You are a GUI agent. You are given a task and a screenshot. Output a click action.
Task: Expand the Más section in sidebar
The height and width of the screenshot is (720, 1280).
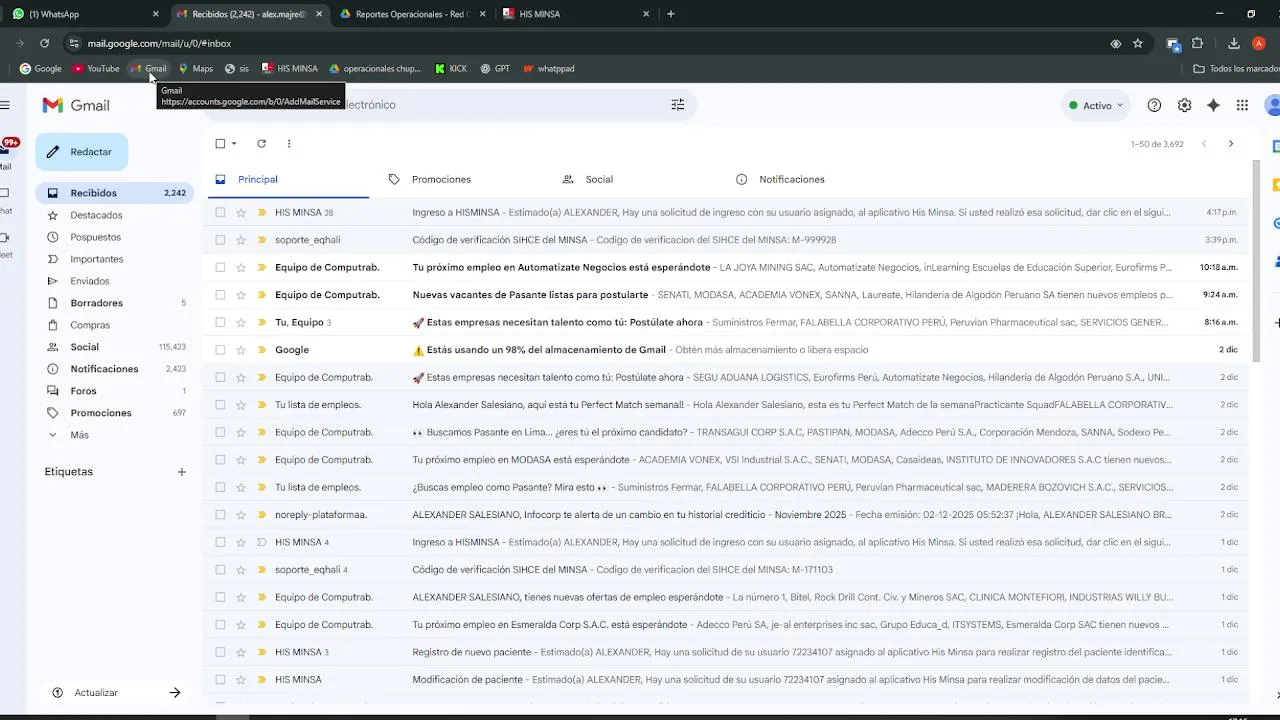pyautogui.click(x=79, y=435)
